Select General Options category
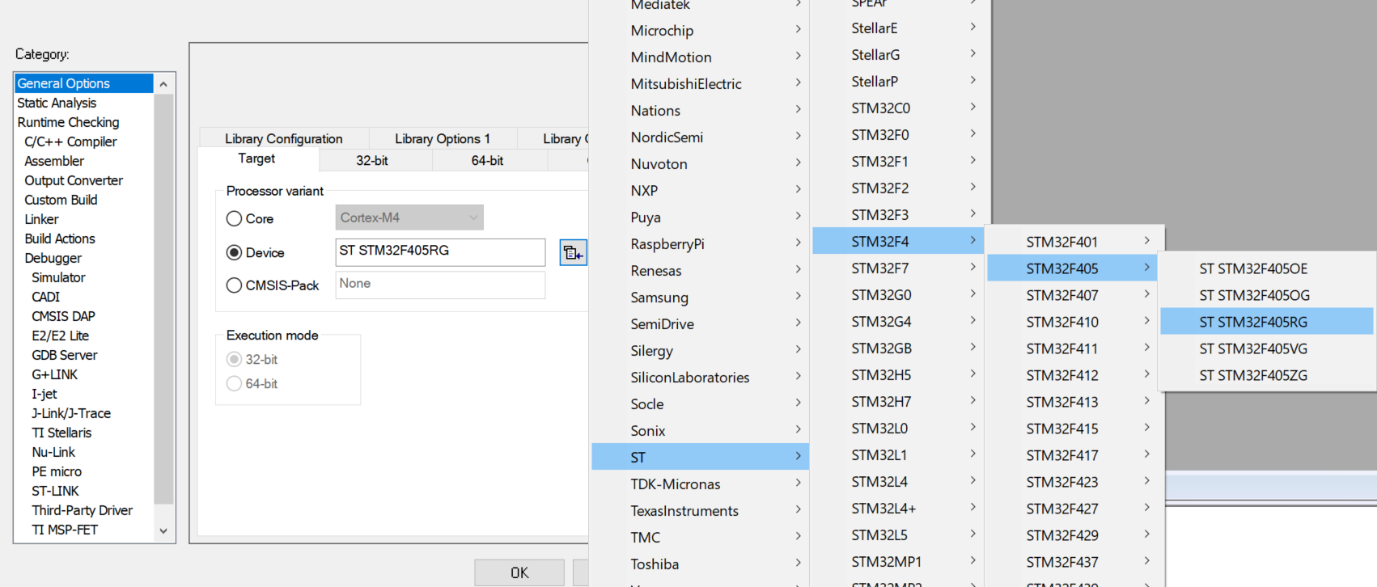 click(84, 83)
